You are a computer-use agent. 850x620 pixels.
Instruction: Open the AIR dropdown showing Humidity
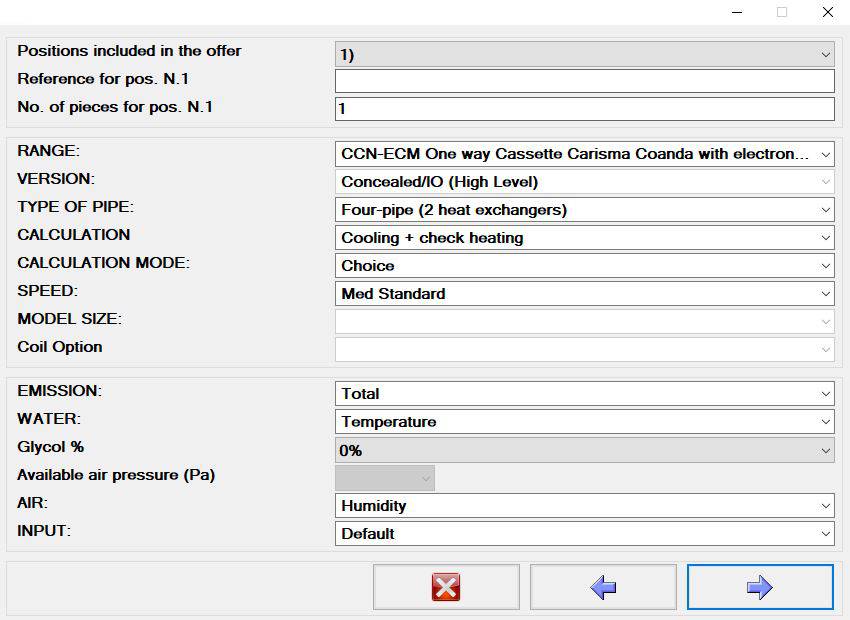tap(584, 506)
